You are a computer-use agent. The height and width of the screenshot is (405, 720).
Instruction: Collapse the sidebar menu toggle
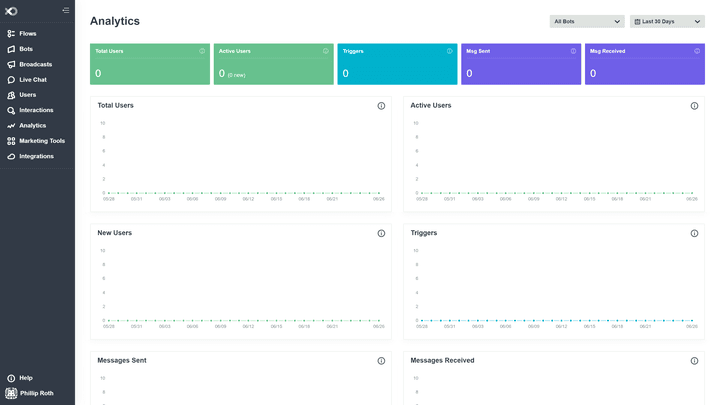coord(66,10)
